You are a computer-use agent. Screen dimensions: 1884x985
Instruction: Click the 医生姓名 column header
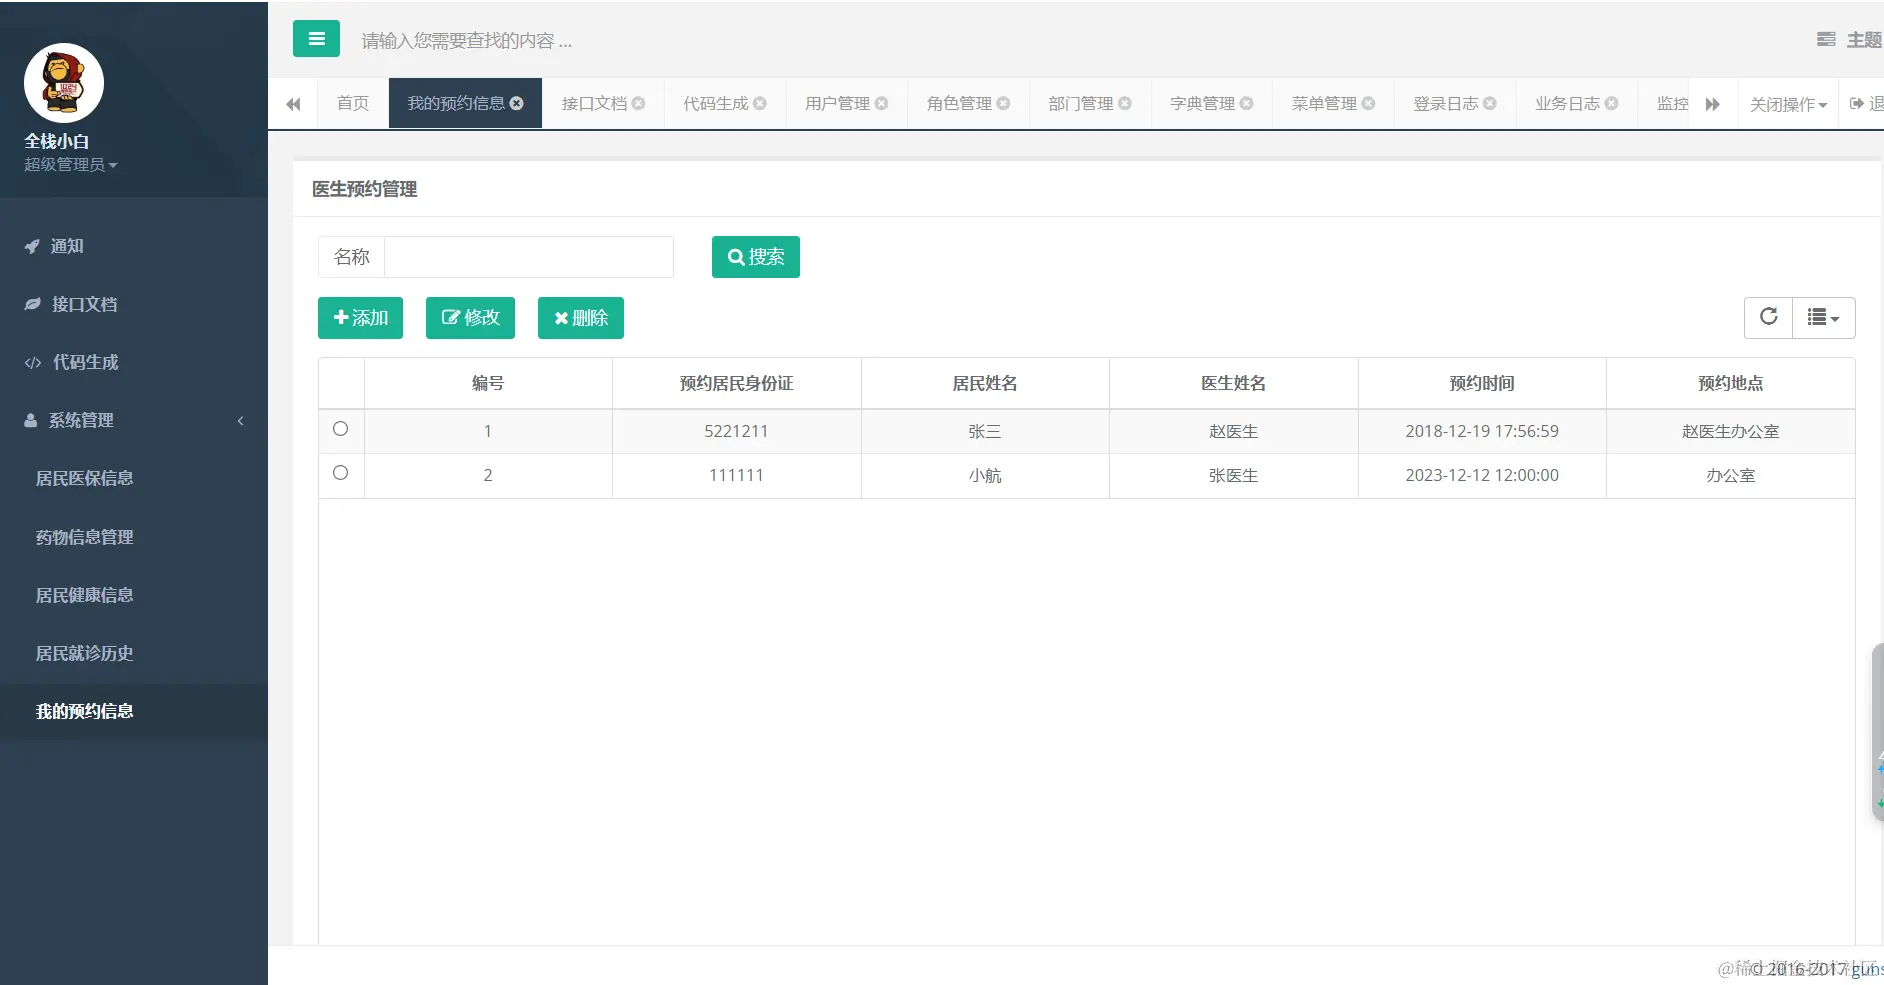(1233, 383)
